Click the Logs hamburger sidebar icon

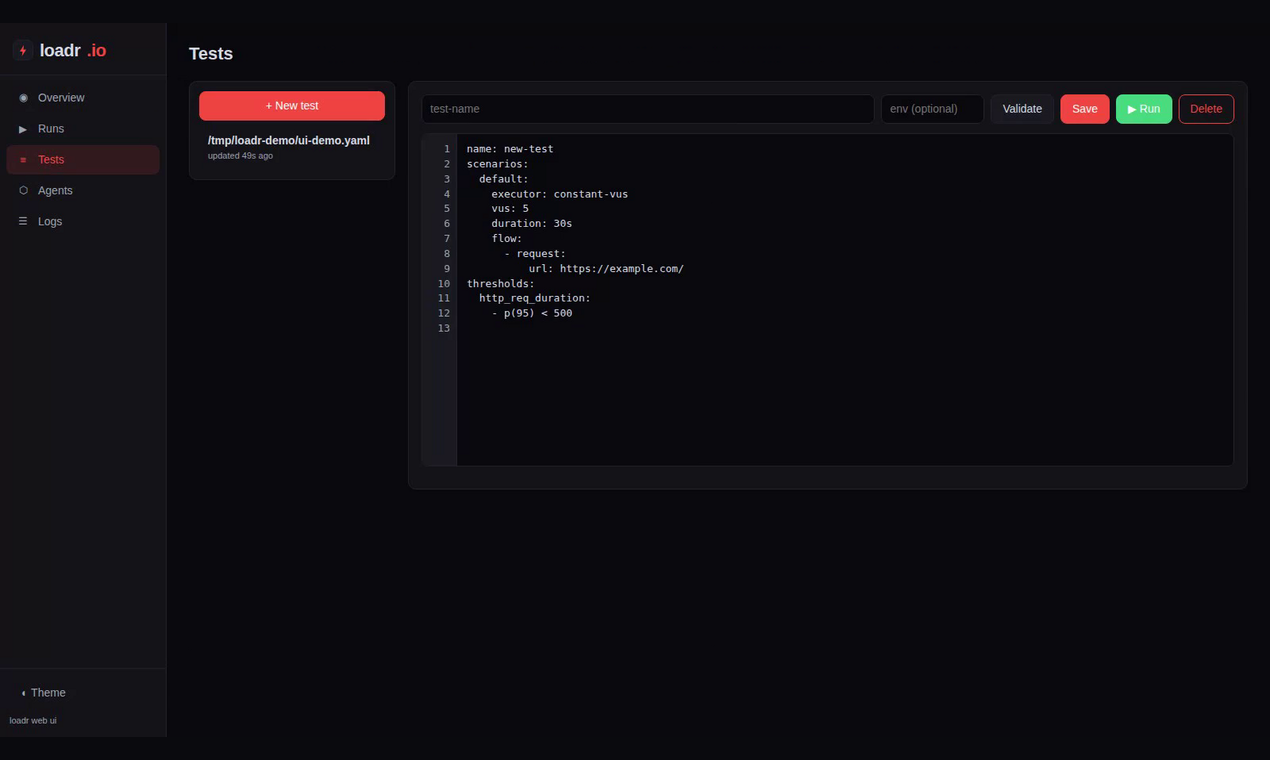pyautogui.click(x=24, y=222)
